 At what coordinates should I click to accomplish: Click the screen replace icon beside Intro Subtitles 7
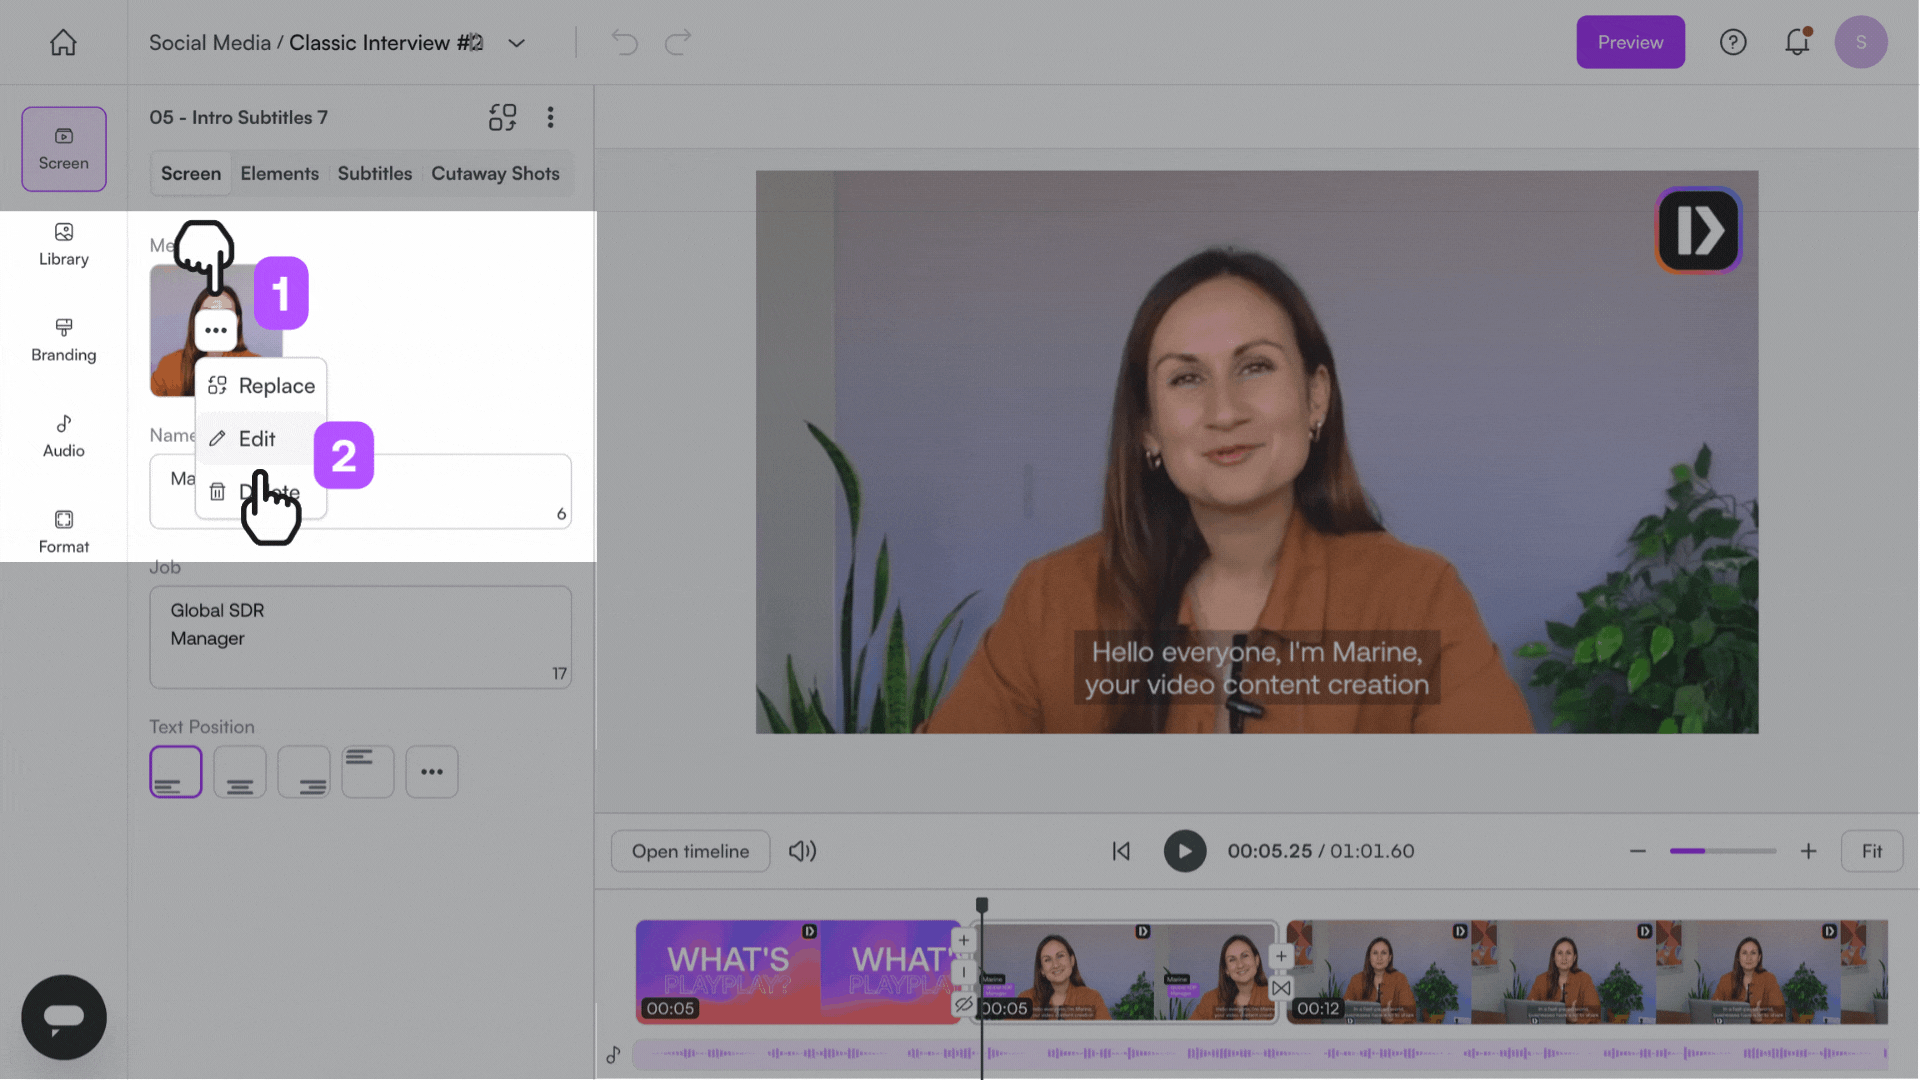(502, 117)
